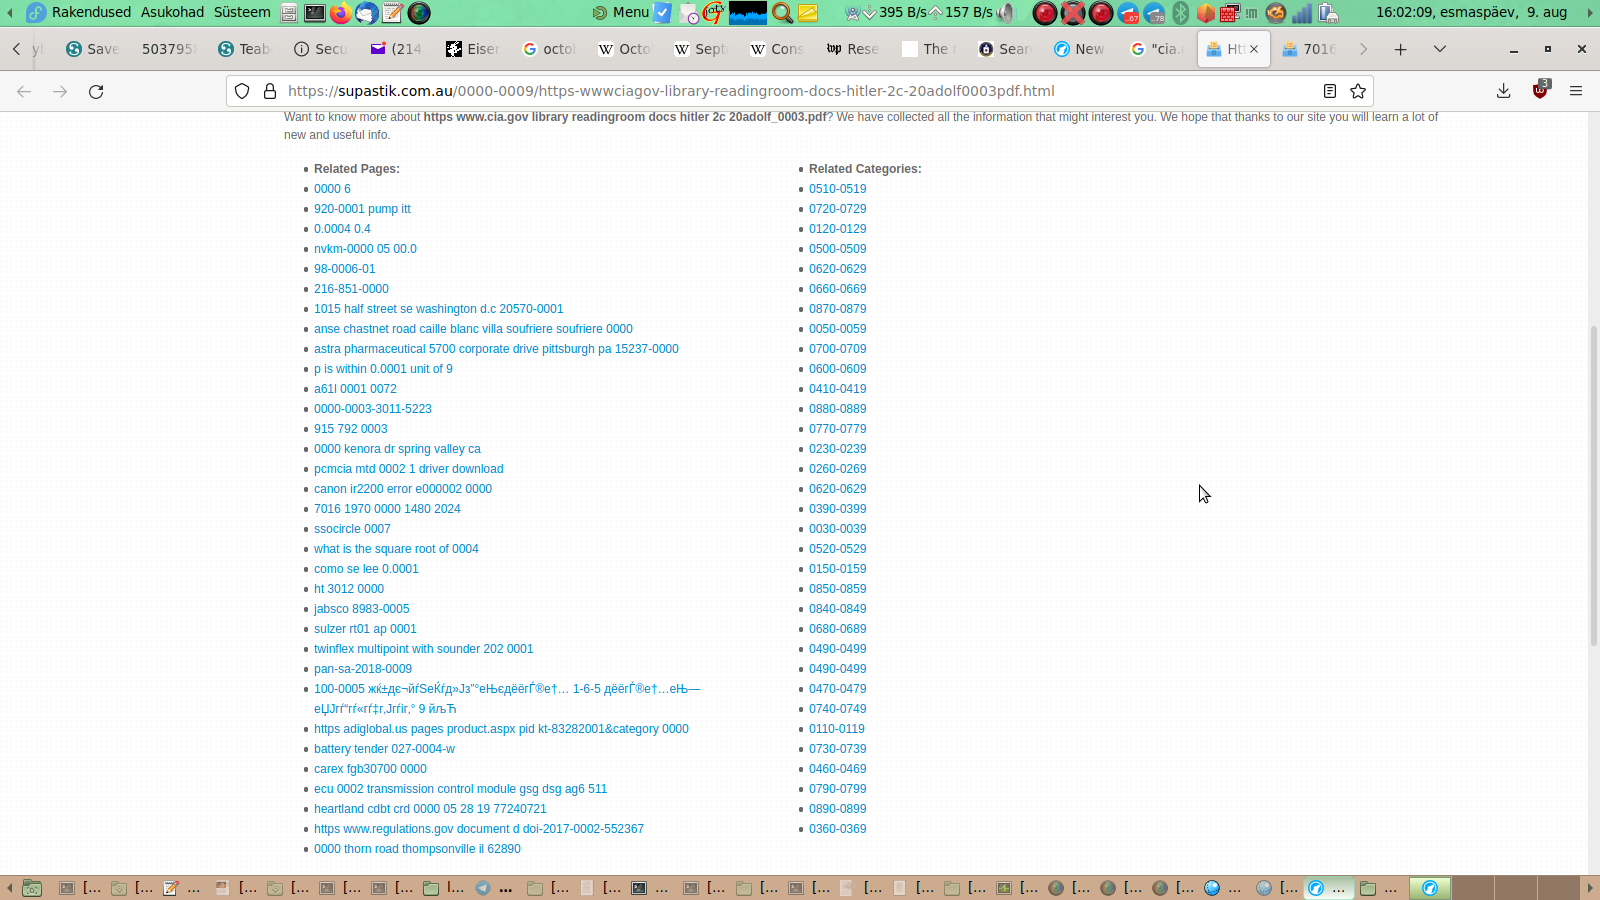Open 'twinflex multipoint with sounder 202 0001' link
The width and height of the screenshot is (1600, 900).
pos(423,649)
